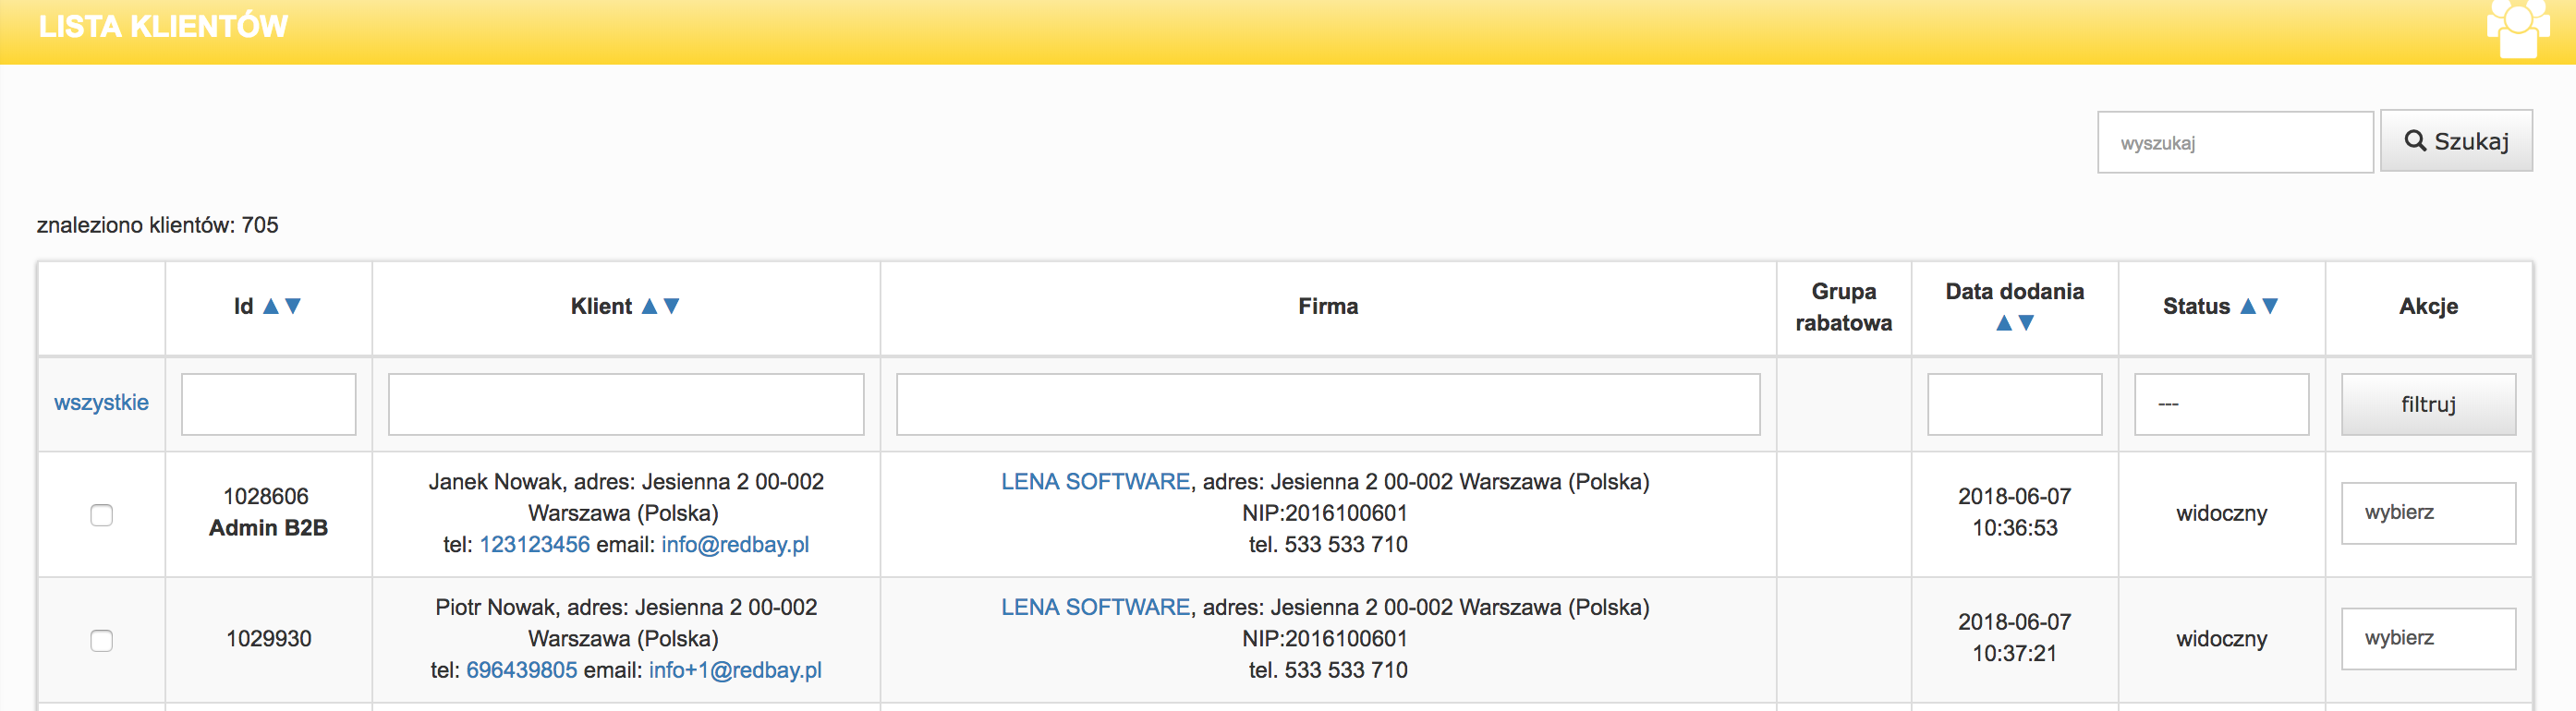Focus the wyszukaj search field
Image resolution: width=2576 pixels, height=711 pixels.
click(x=2234, y=143)
